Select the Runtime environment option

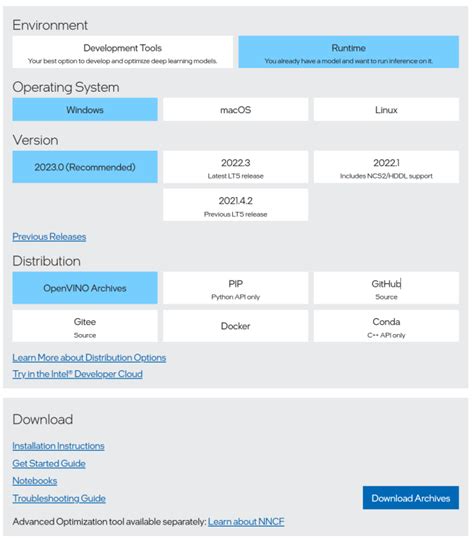click(x=349, y=52)
